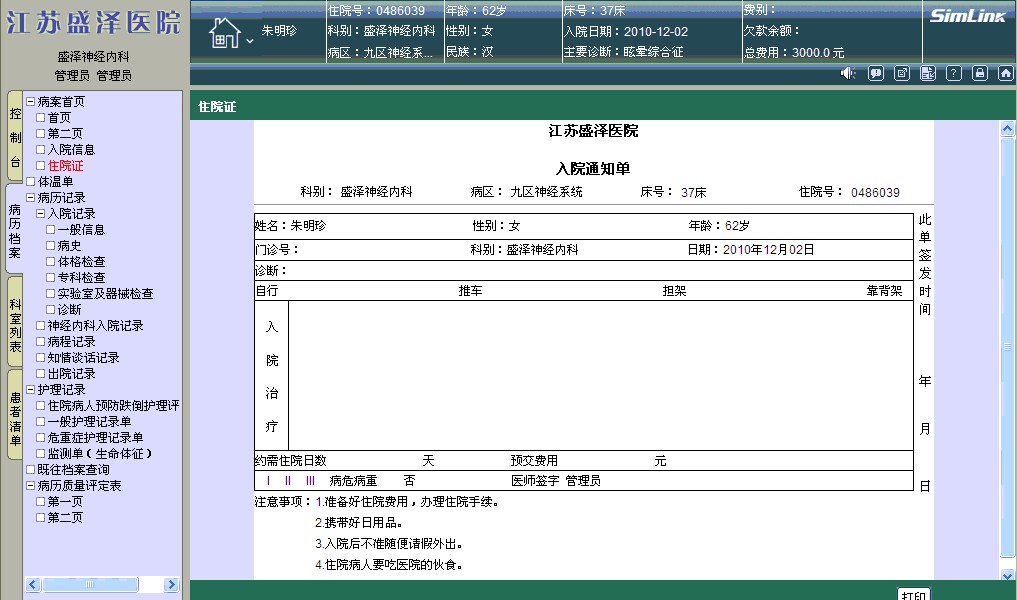Check the 体温单 checkbox in the tree

(30, 182)
